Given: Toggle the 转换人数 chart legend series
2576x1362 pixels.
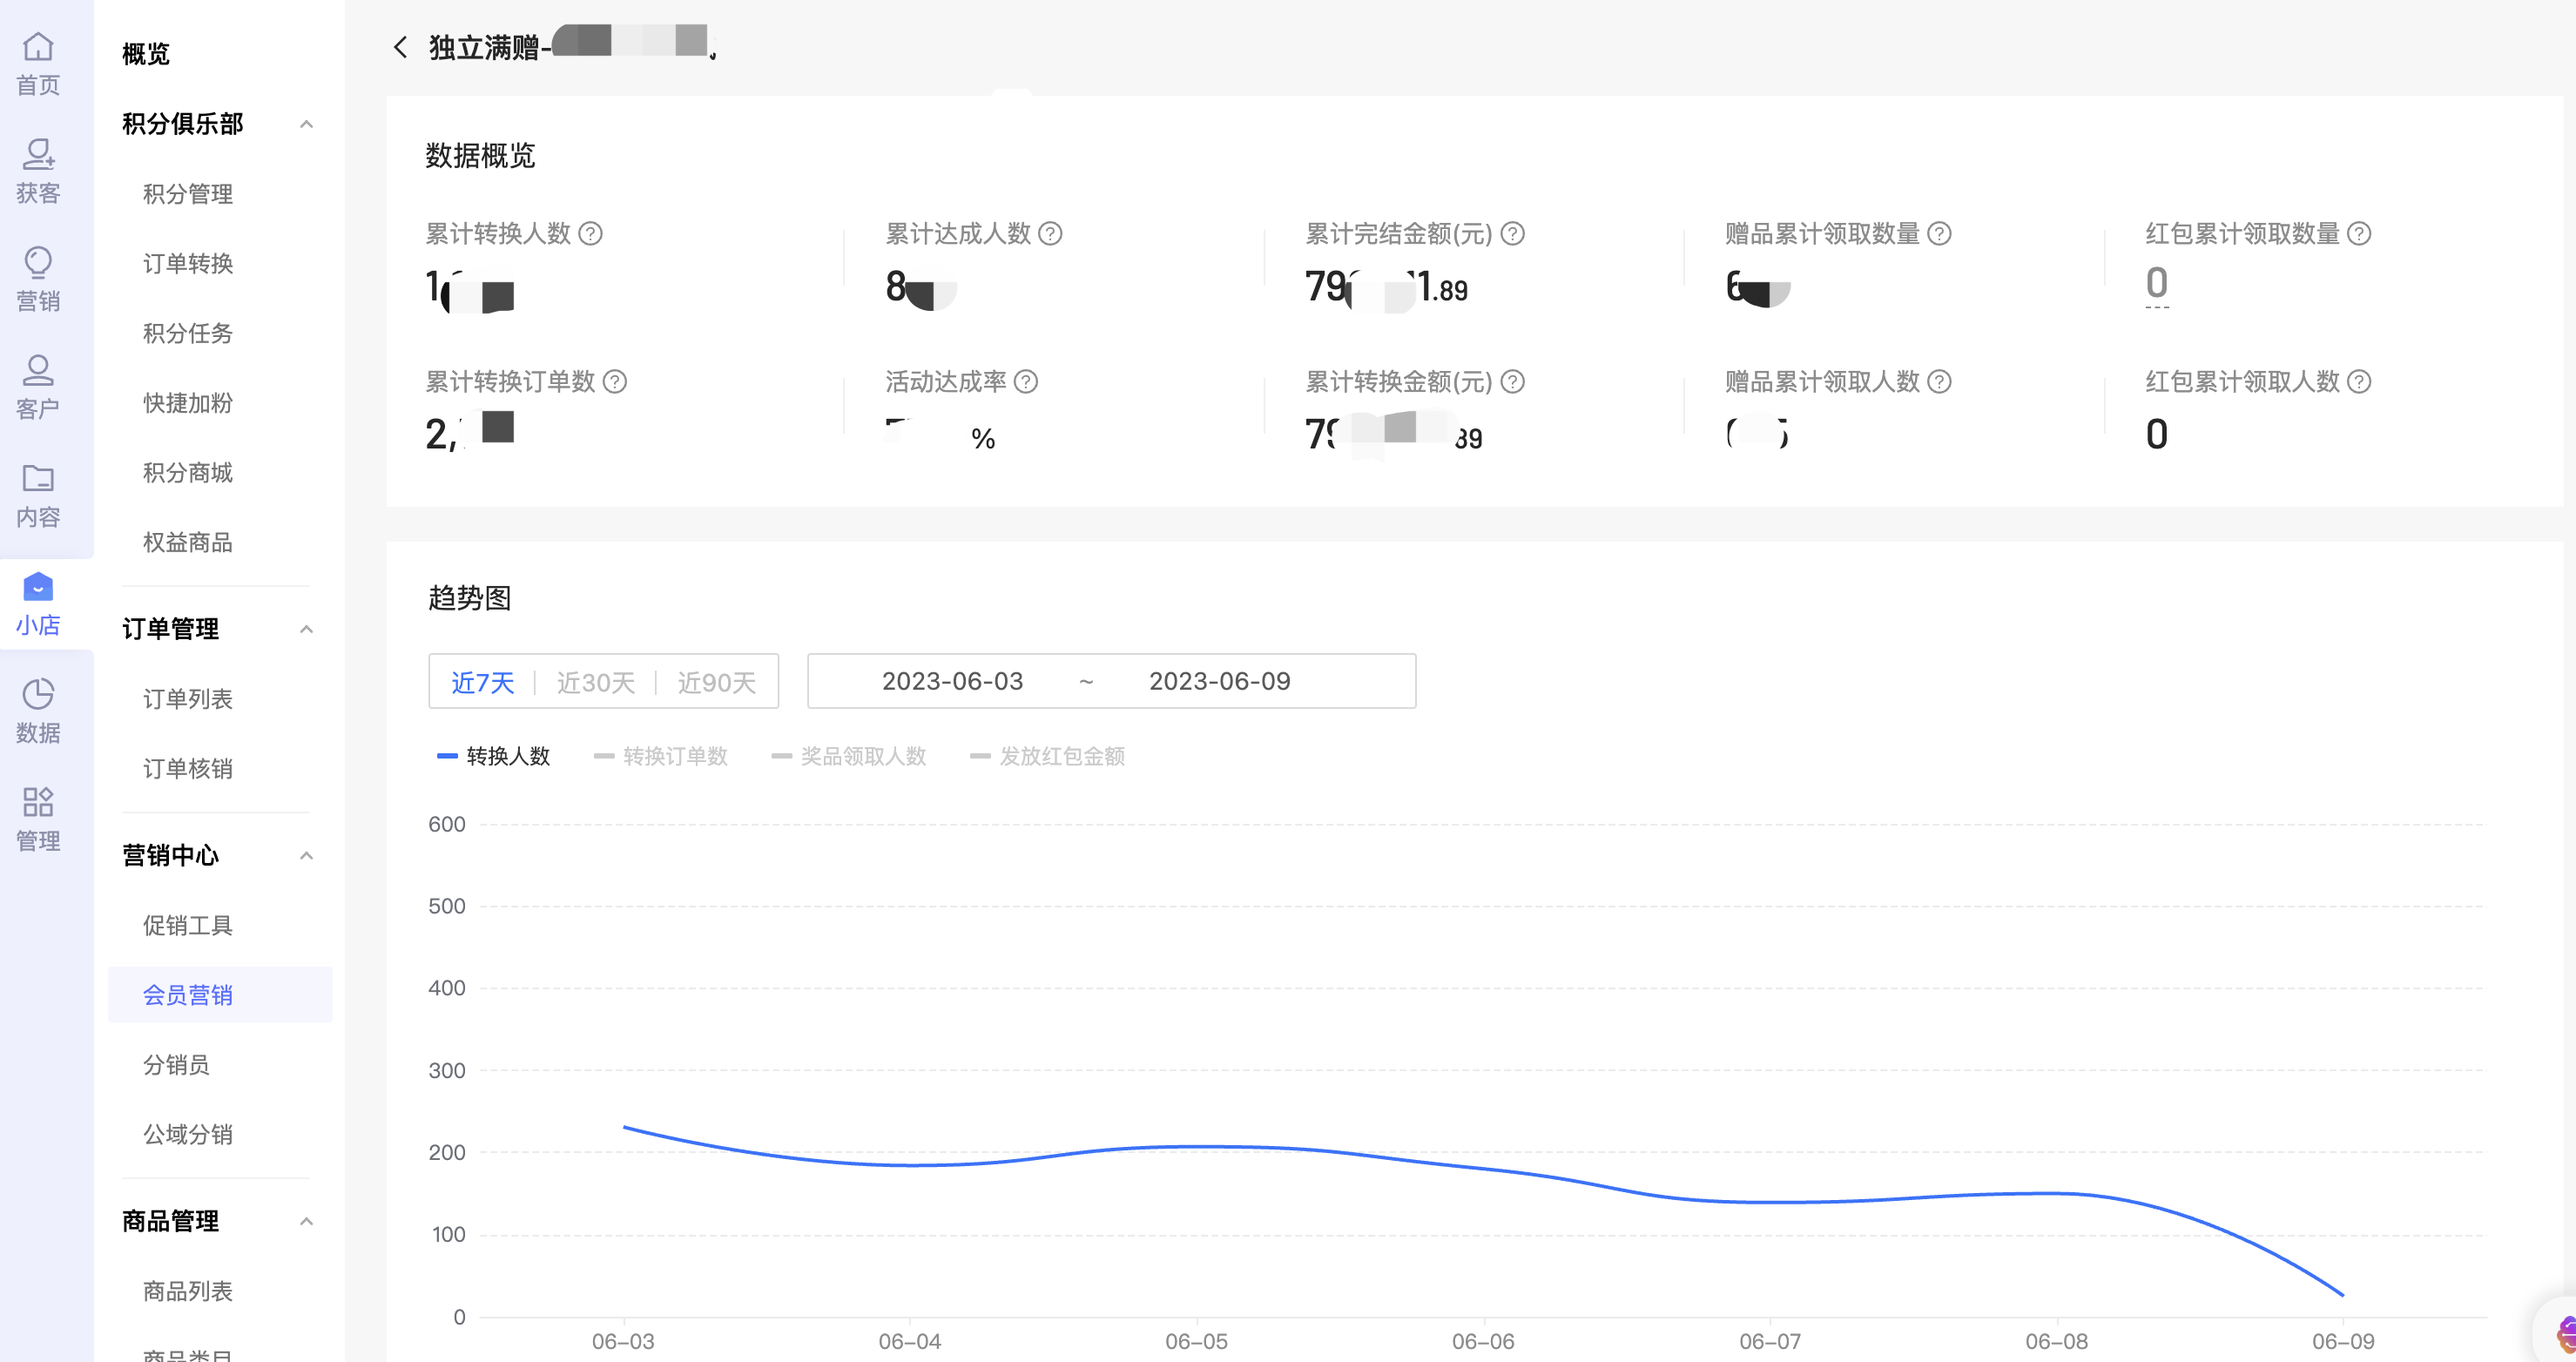Looking at the screenshot, I should pyautogui.click(x=494, y=756).
